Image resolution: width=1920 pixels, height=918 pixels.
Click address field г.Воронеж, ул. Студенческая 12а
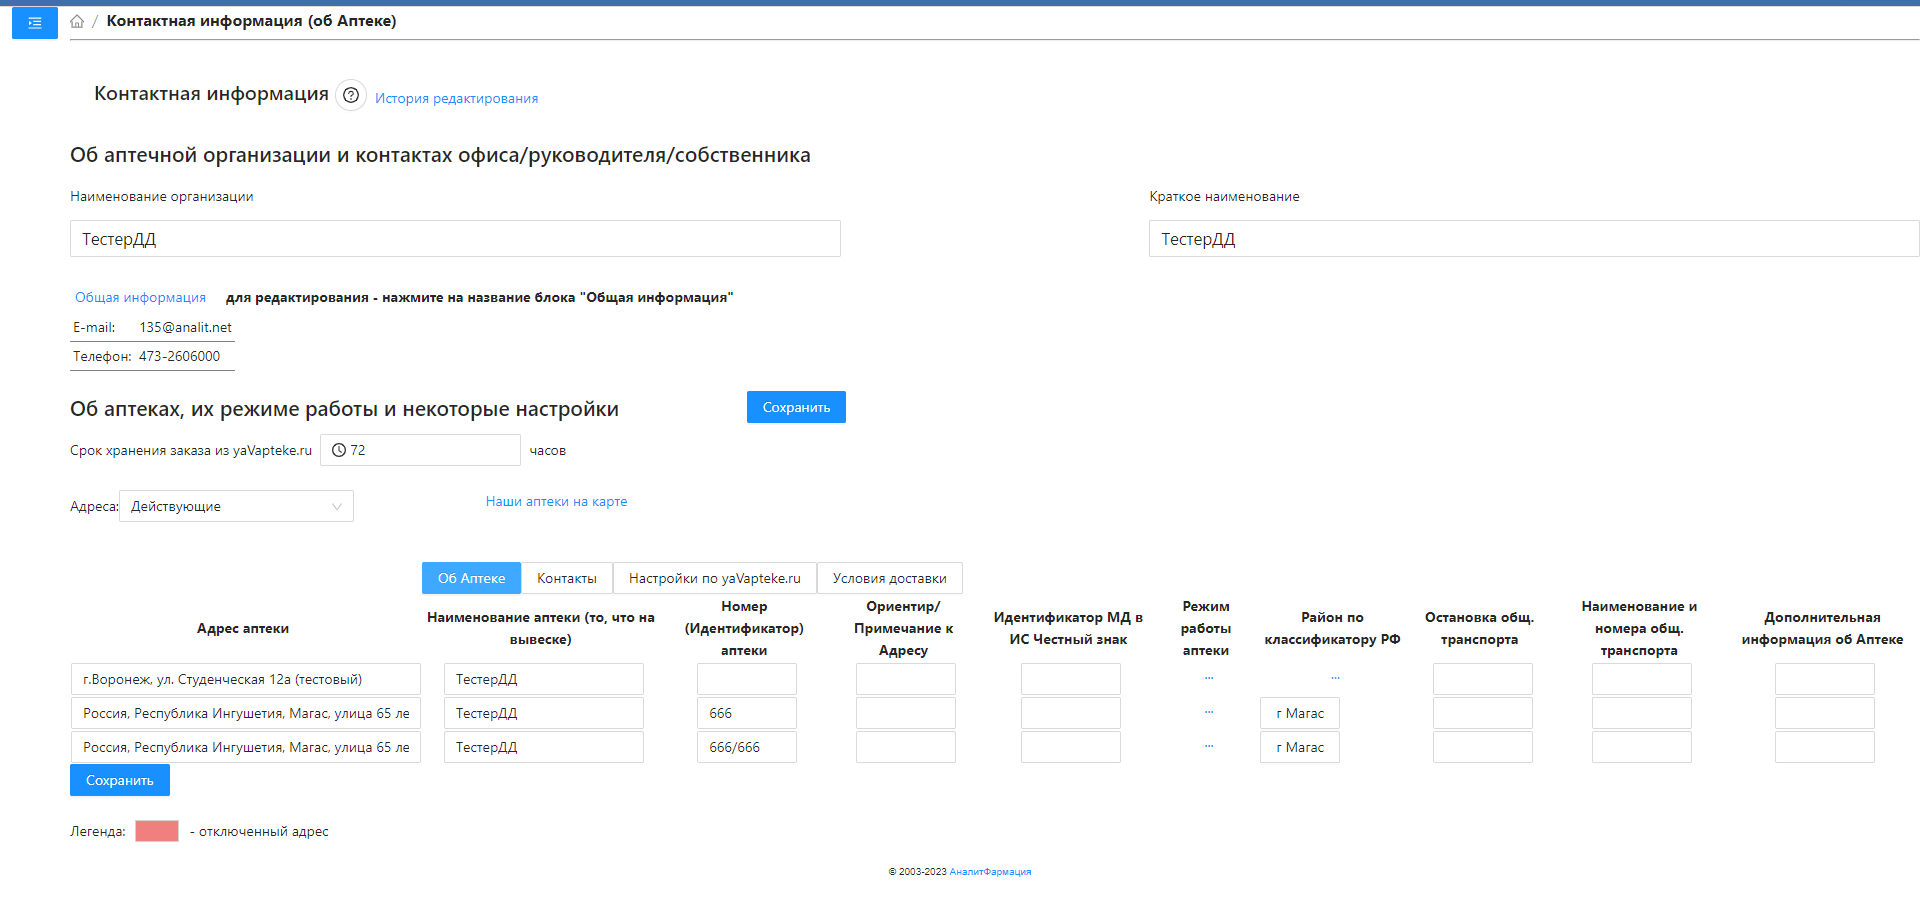point(246,679)
